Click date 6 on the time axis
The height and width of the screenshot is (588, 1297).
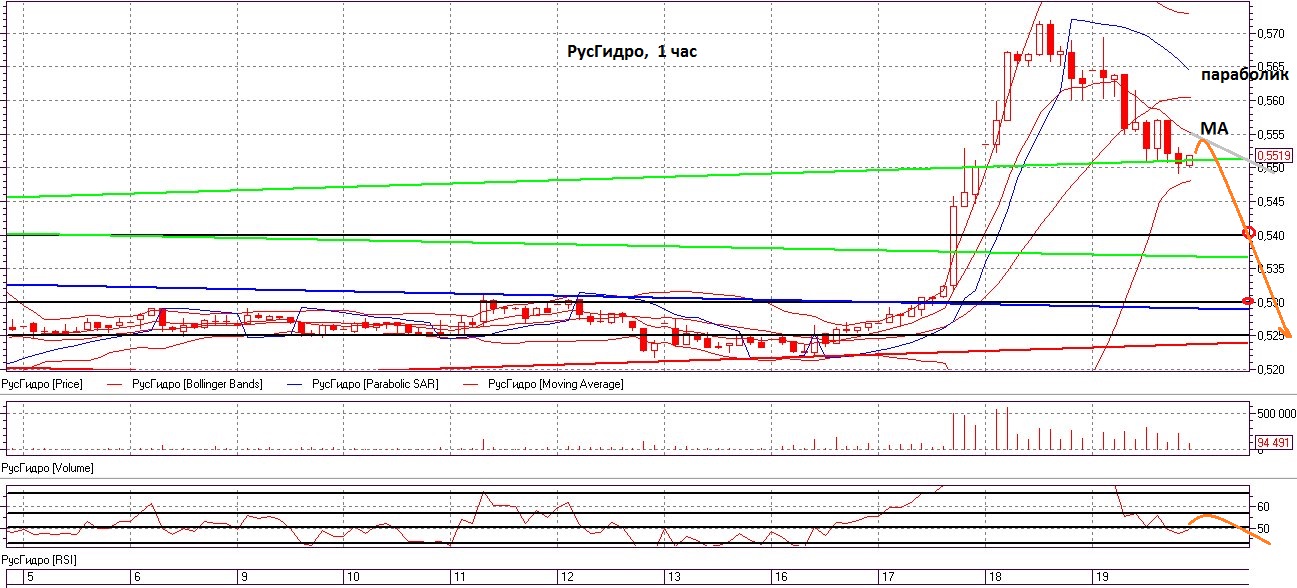[x=137, y=577]
